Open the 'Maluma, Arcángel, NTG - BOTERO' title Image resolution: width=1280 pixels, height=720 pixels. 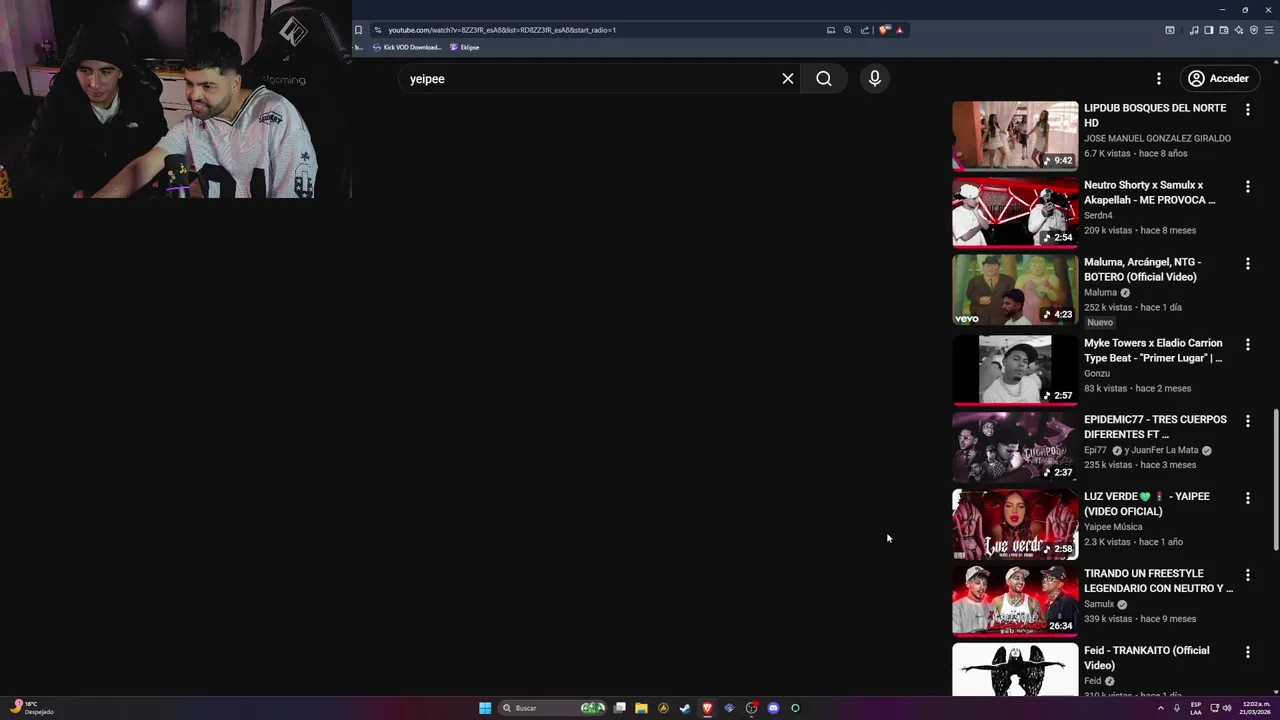1142,269
